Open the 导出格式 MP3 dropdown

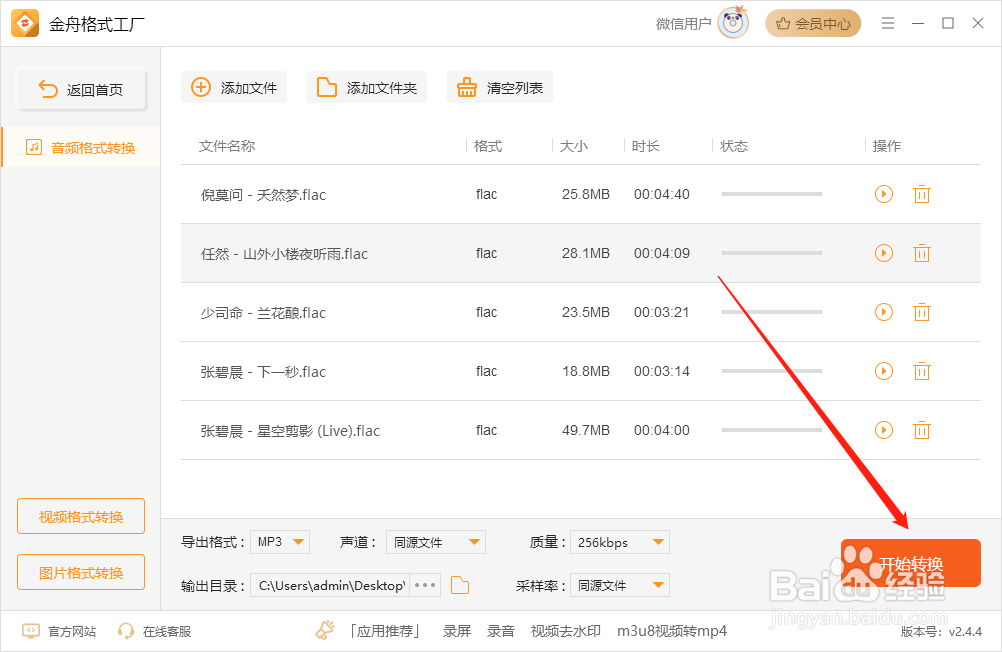(279, 541)
